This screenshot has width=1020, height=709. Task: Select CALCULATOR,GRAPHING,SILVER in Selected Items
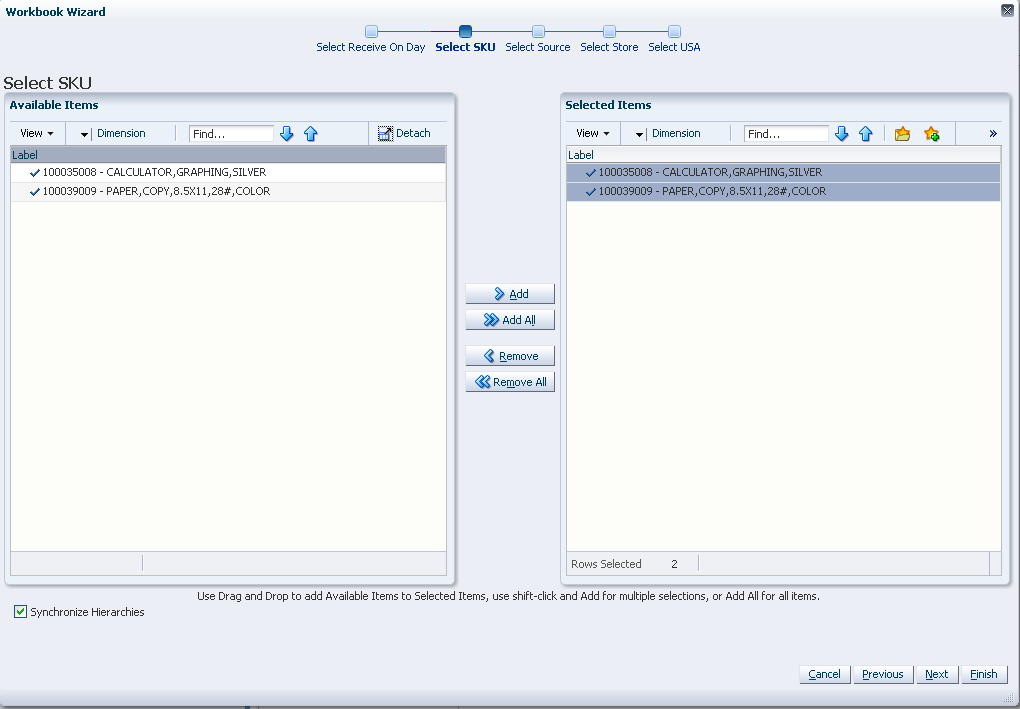783,172
